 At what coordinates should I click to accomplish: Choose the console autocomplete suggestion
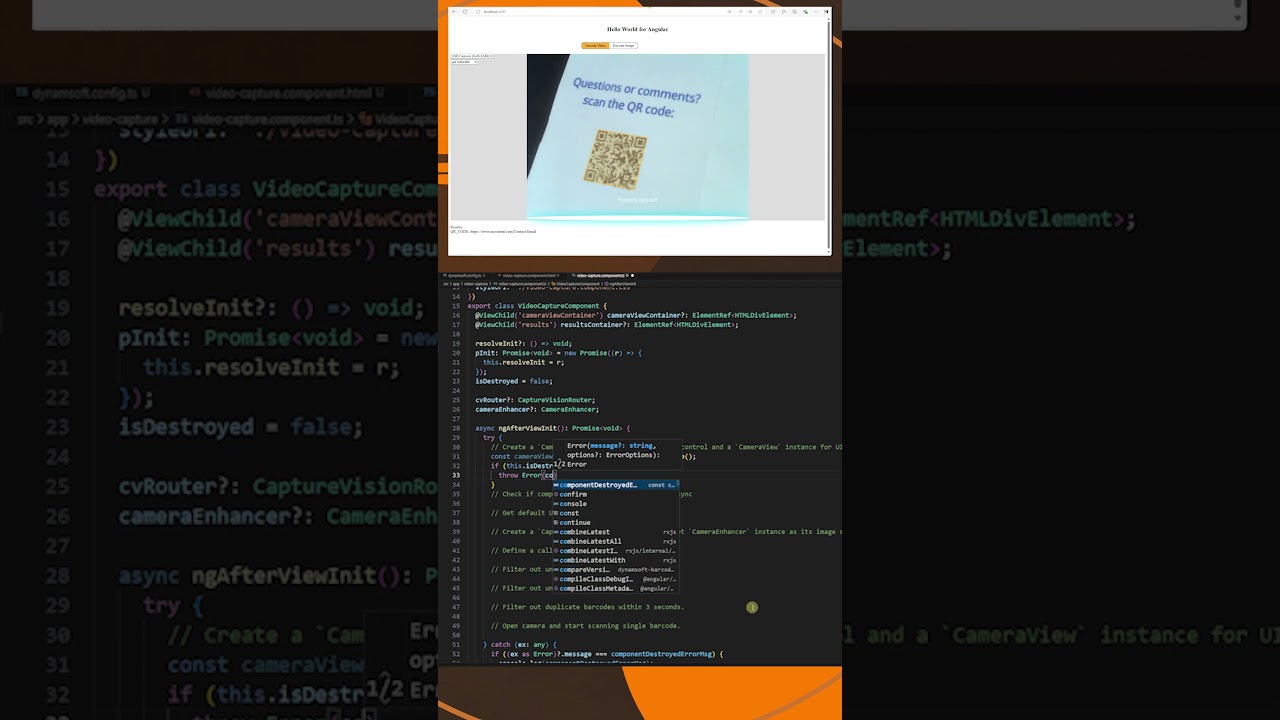pos(616,504)
